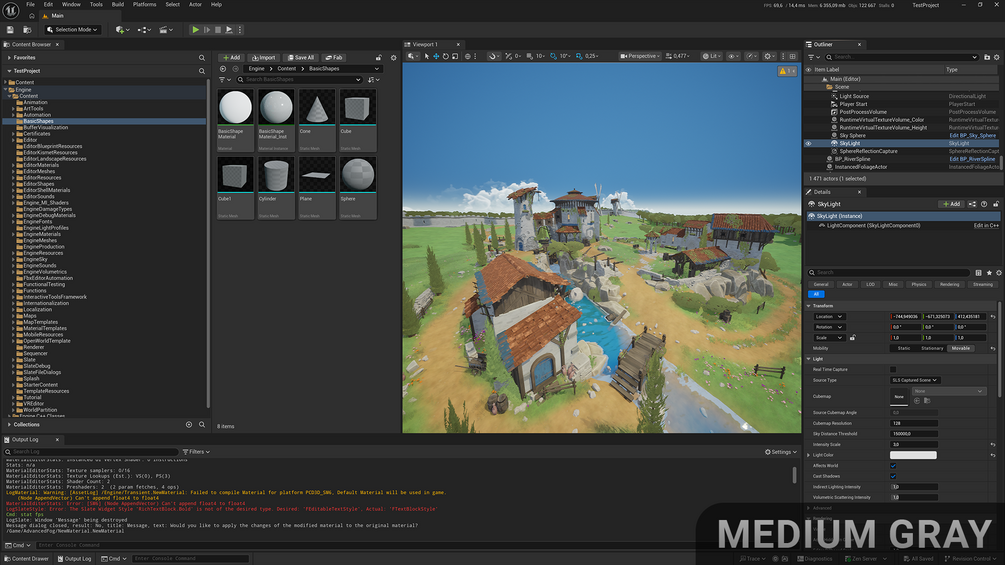
Task: Select the EngineMaterials folder in the tree
Action: pos(42,234)
